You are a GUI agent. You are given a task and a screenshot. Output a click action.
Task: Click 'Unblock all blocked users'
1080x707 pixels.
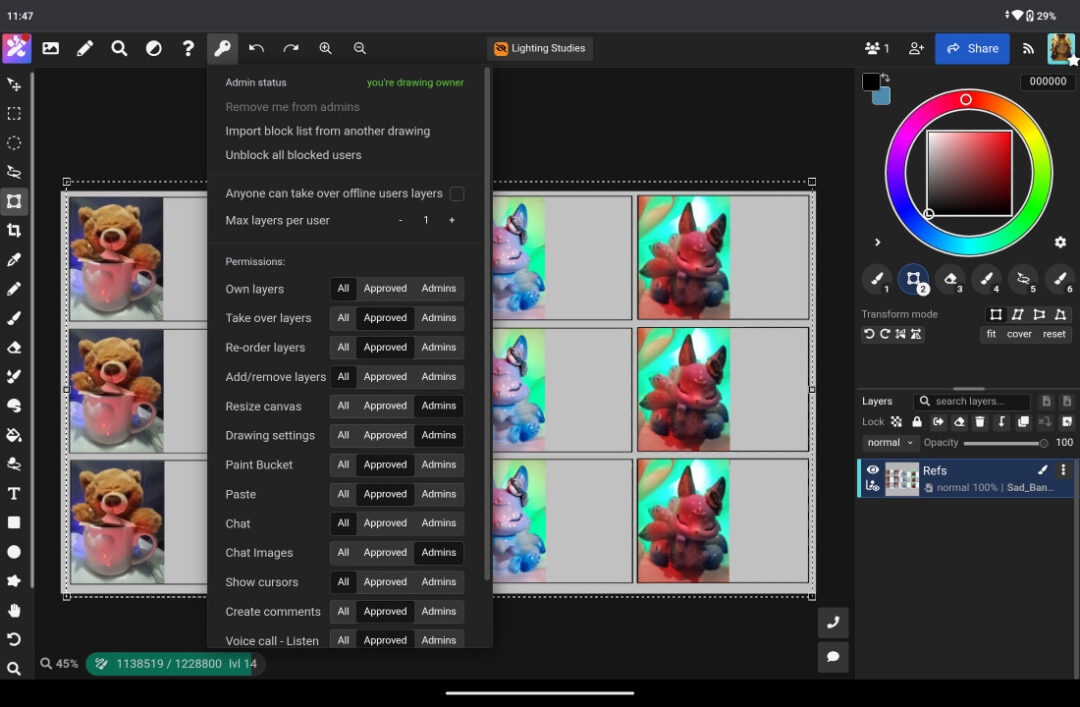tap(293, 155)
